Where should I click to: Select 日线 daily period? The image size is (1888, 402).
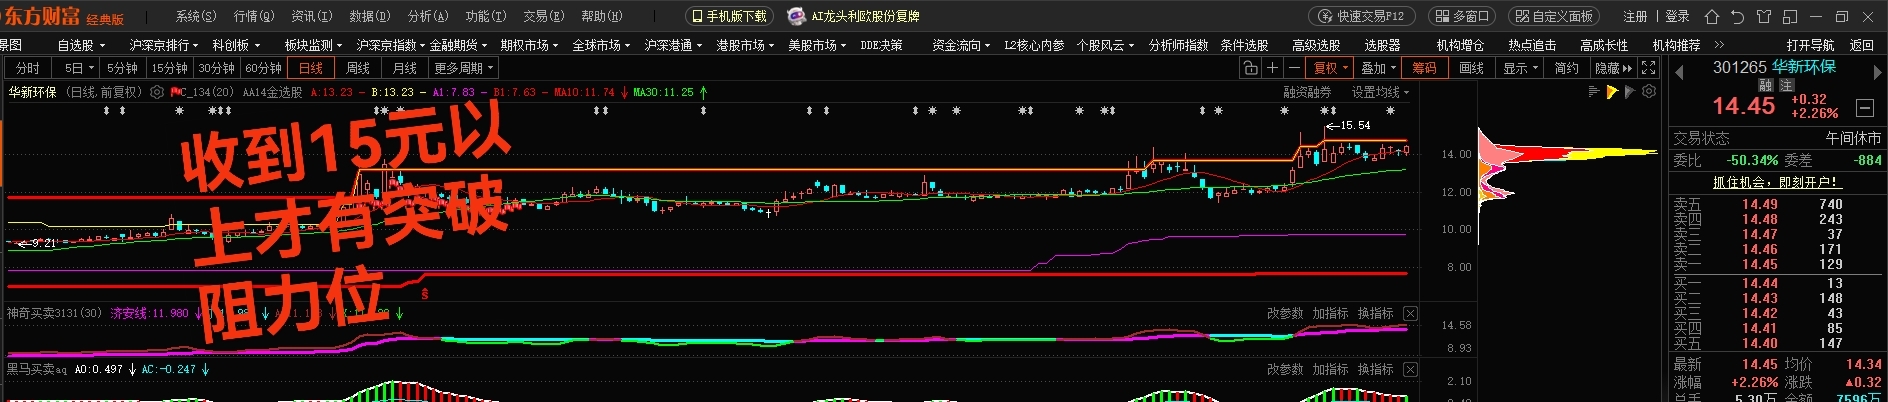click(x=311, y=68)
